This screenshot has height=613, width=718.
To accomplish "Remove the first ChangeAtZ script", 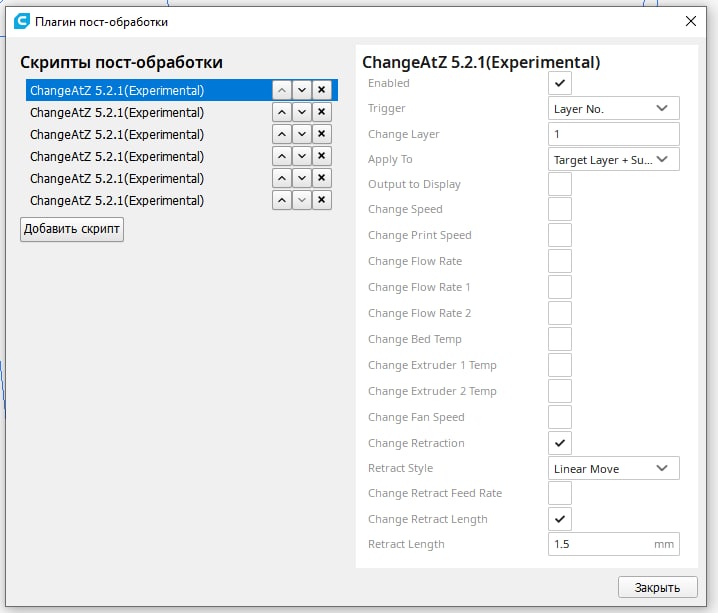I will coord(321,90).
